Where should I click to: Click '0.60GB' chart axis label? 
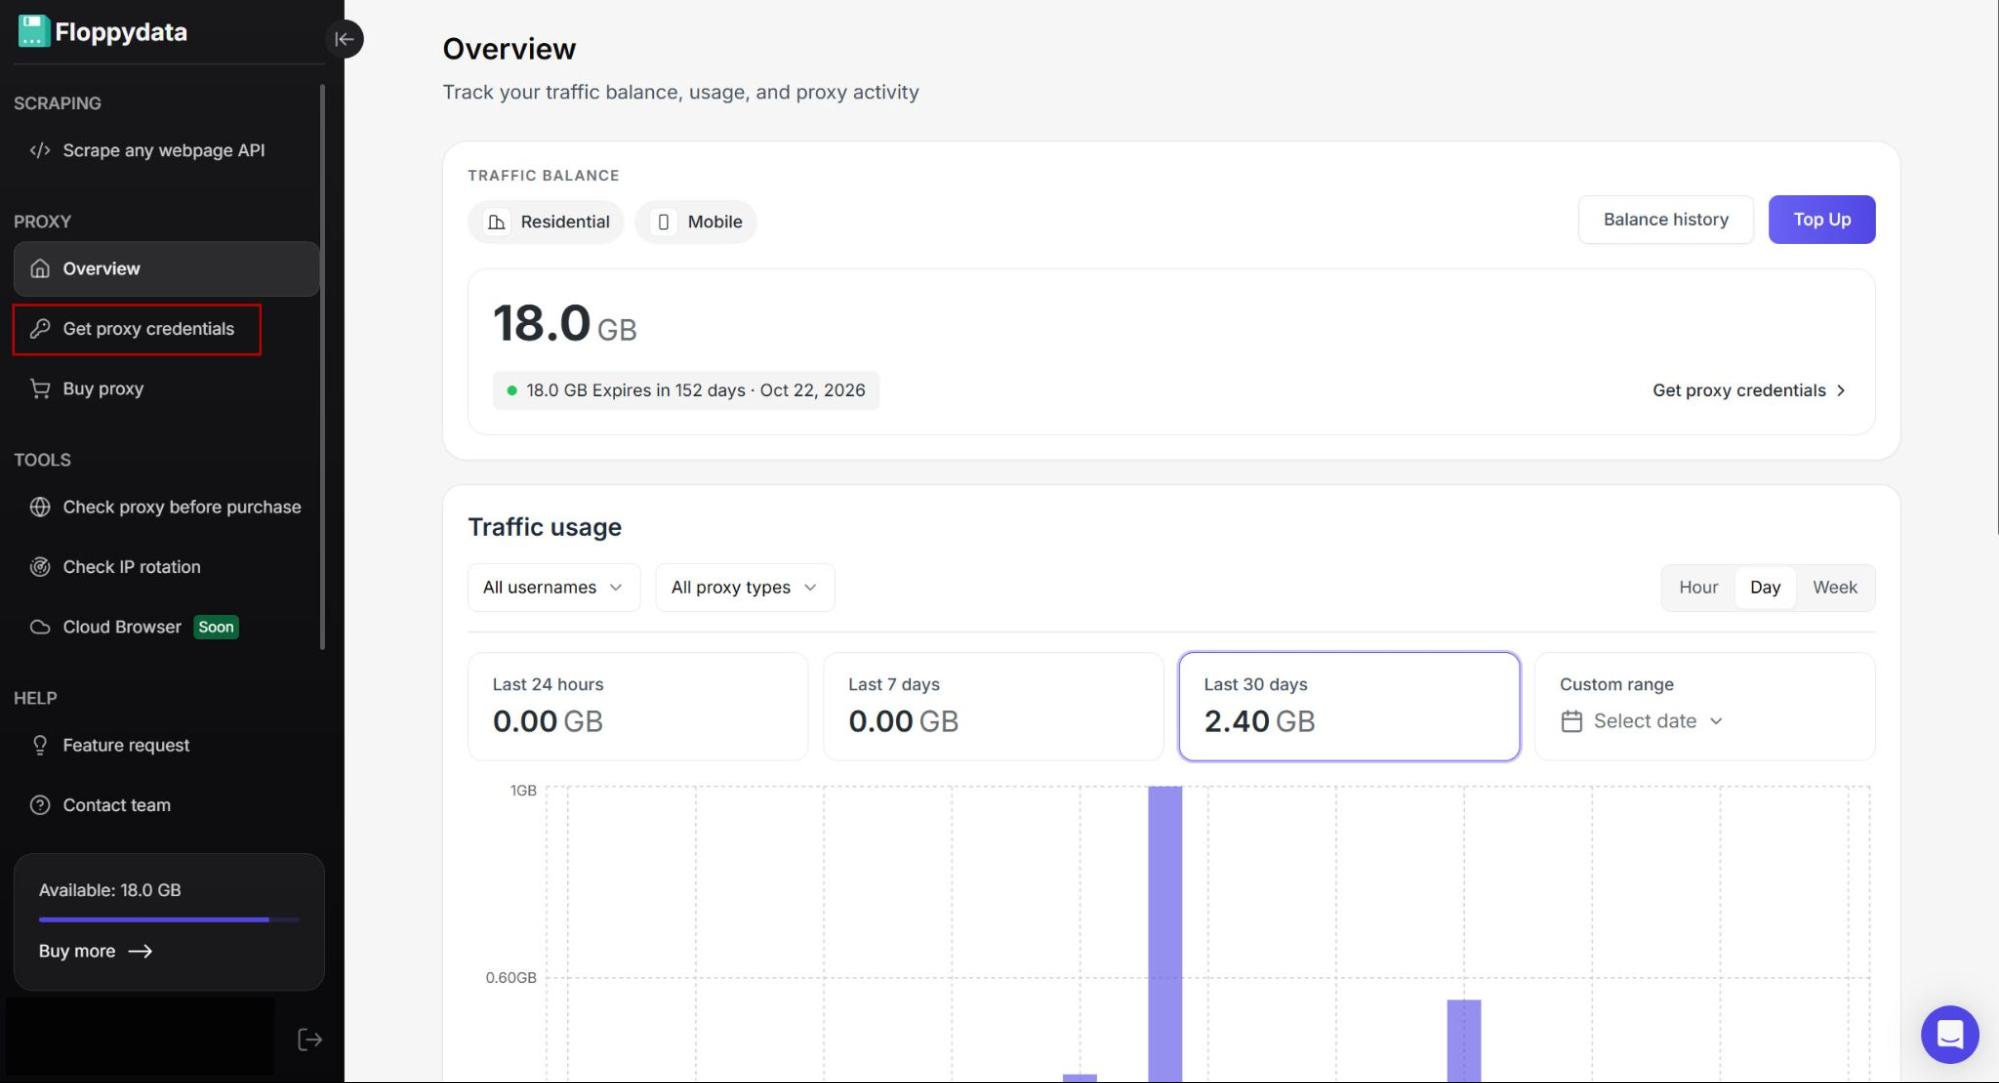tap(511, 977)
